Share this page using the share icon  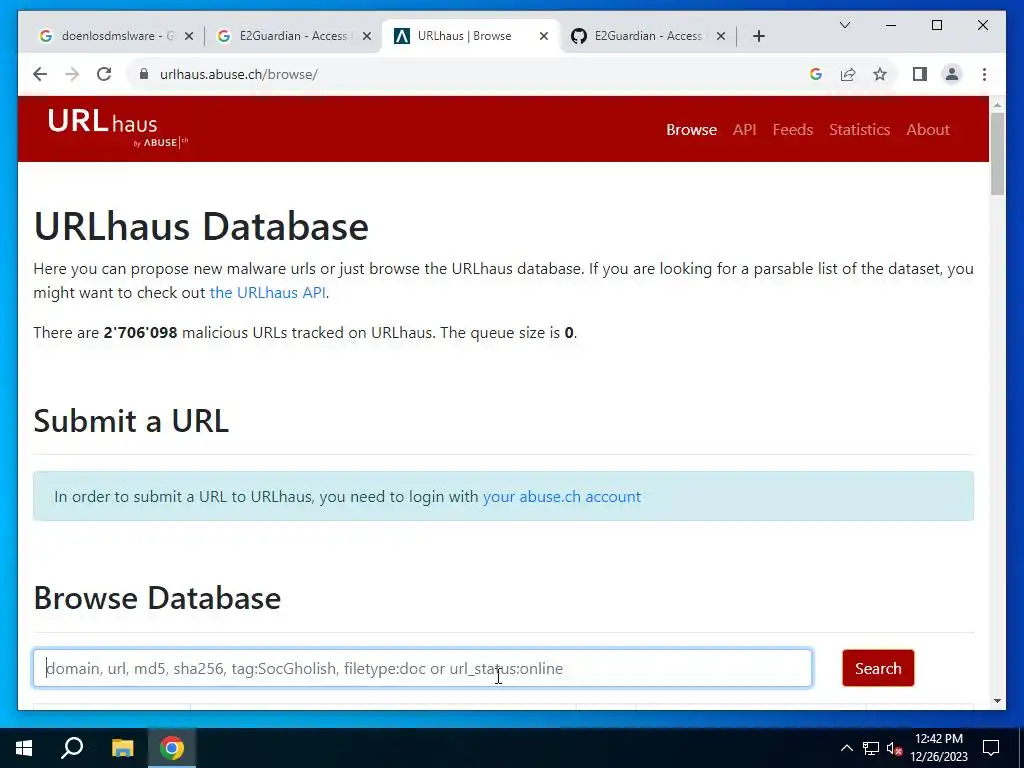tap(848, 74)
